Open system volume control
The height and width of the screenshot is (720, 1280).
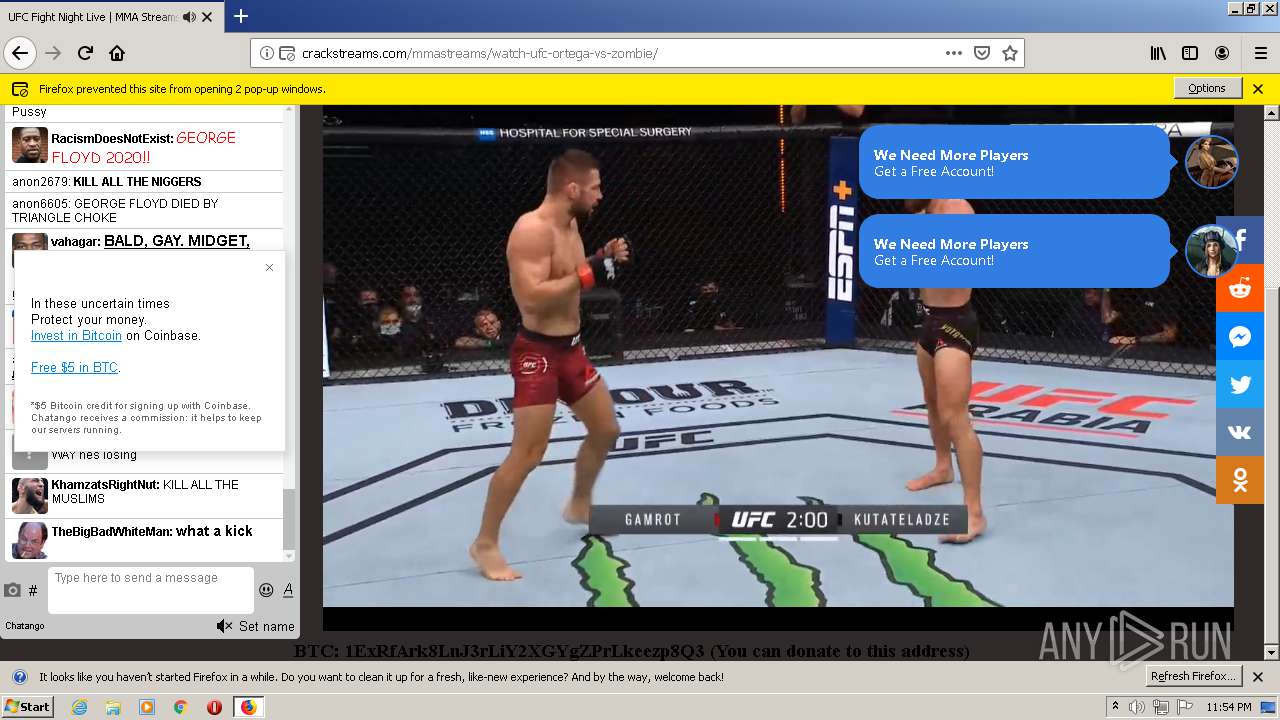pos(1137,707)
